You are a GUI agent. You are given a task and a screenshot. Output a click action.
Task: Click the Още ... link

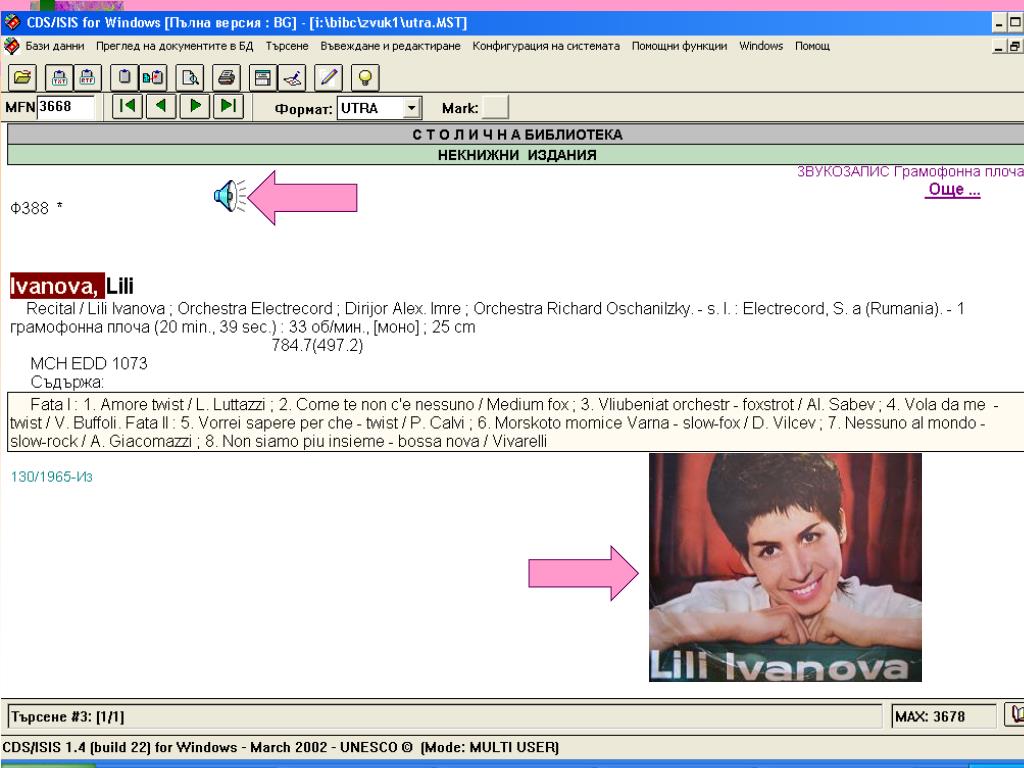[x=954, y=189]
